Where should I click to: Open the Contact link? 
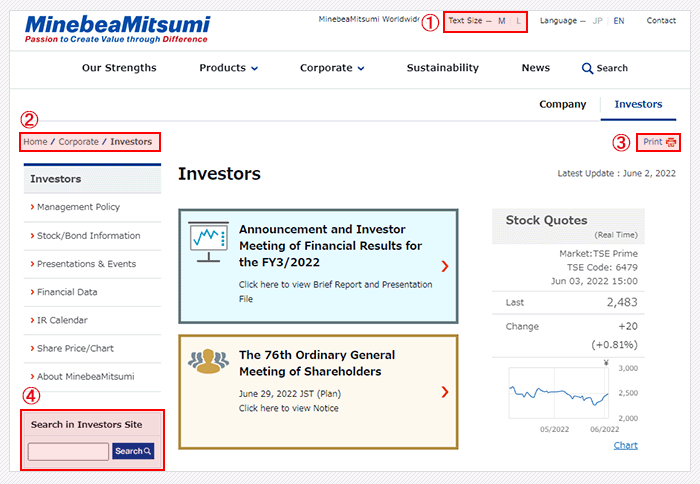pyautogui.click(x=661, y=21)
